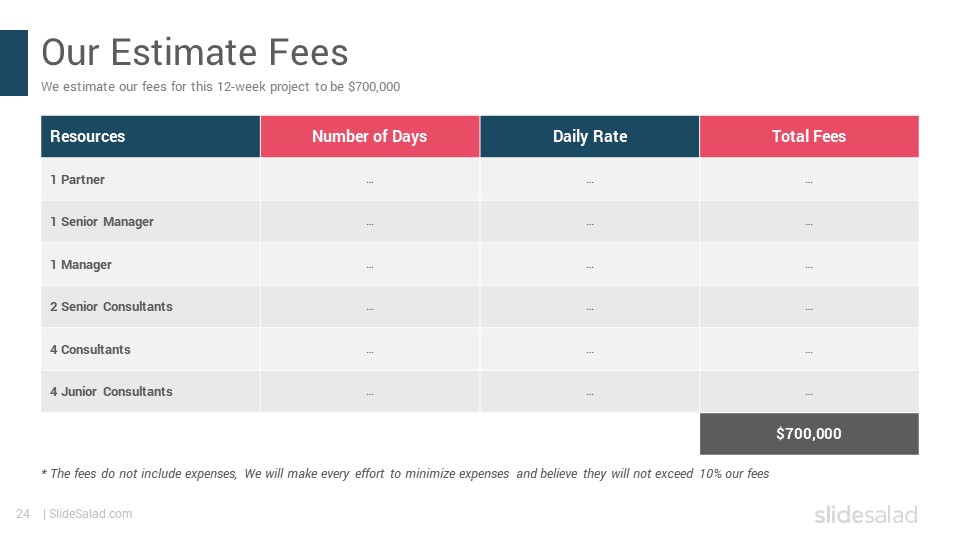This screenshot has height=540, width=960.
Task: Select the 2 Senior Consultants row label
Action: [x=111, y=307]
